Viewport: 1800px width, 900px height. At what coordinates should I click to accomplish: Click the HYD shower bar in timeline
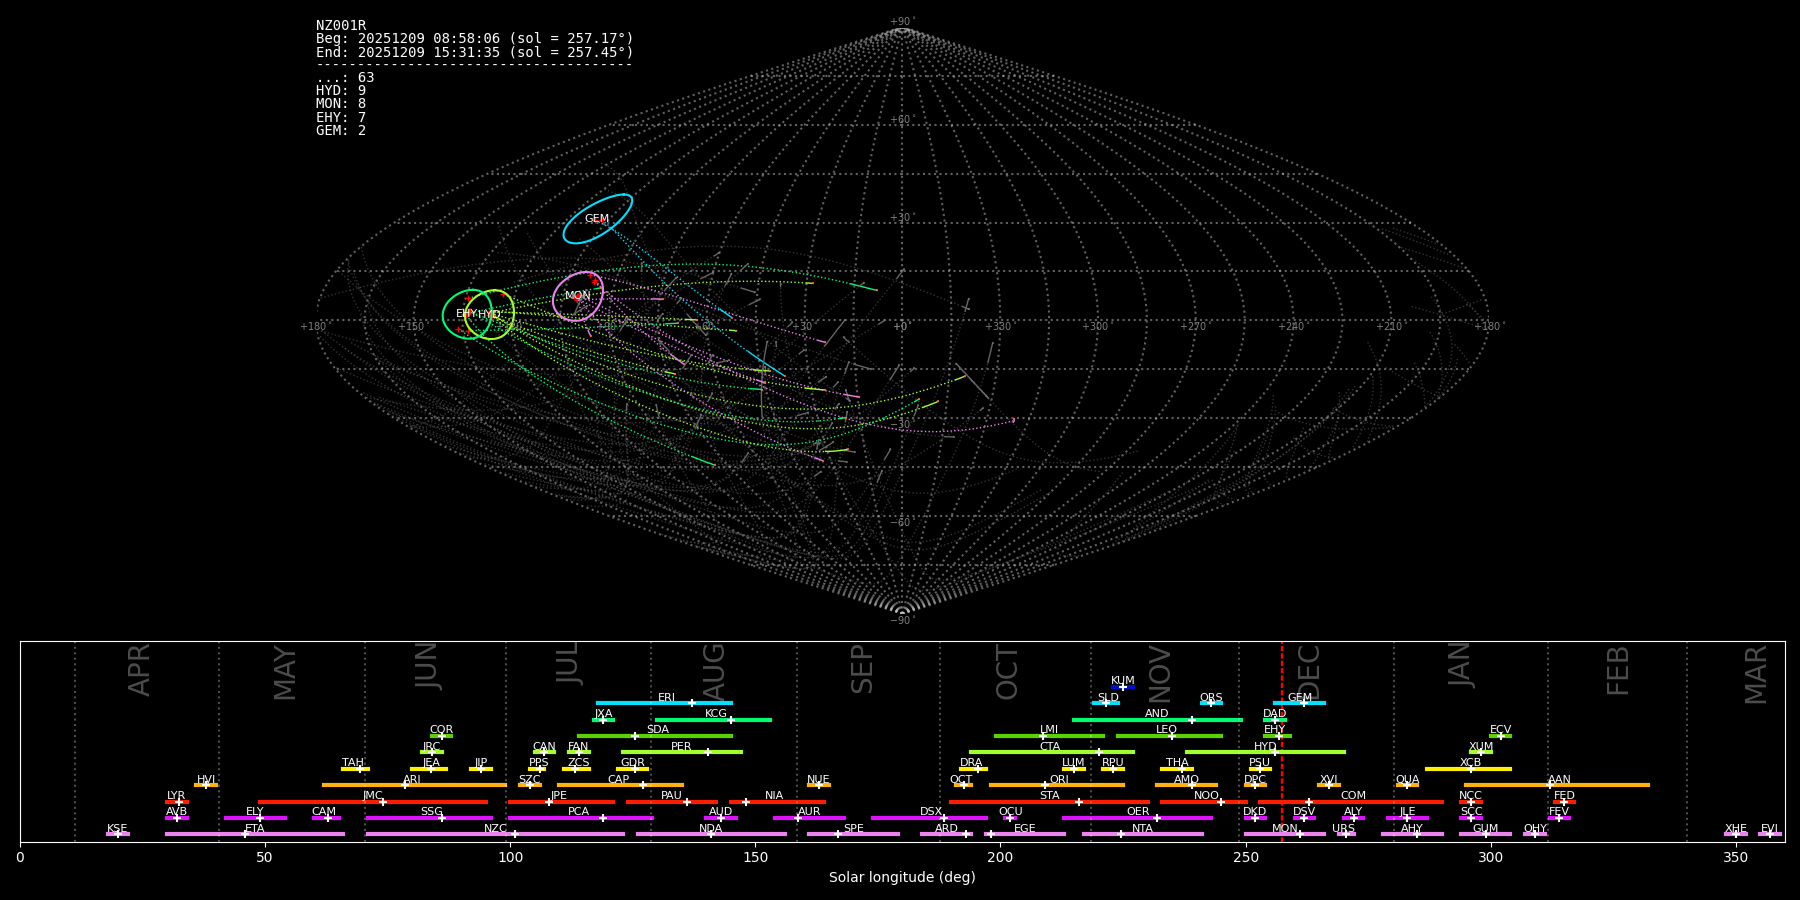coord(1265,752)
